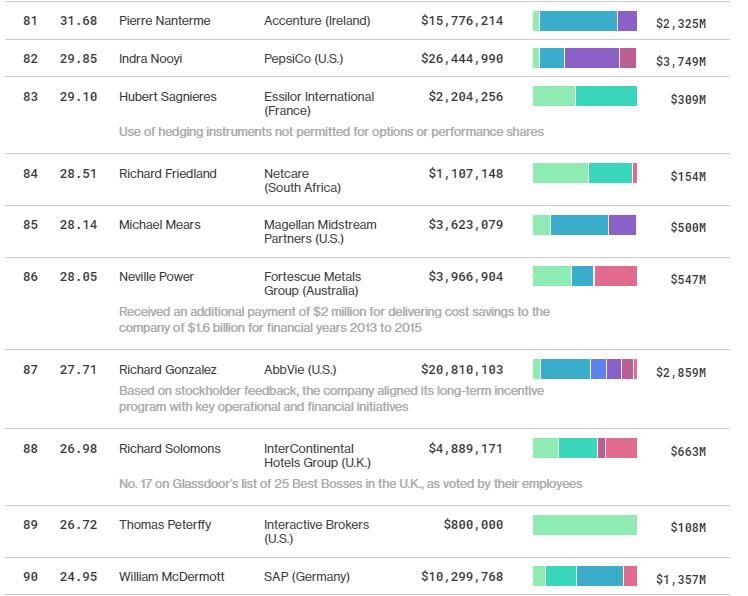Click Magellan Midstream Partners company name

[320, 232]
